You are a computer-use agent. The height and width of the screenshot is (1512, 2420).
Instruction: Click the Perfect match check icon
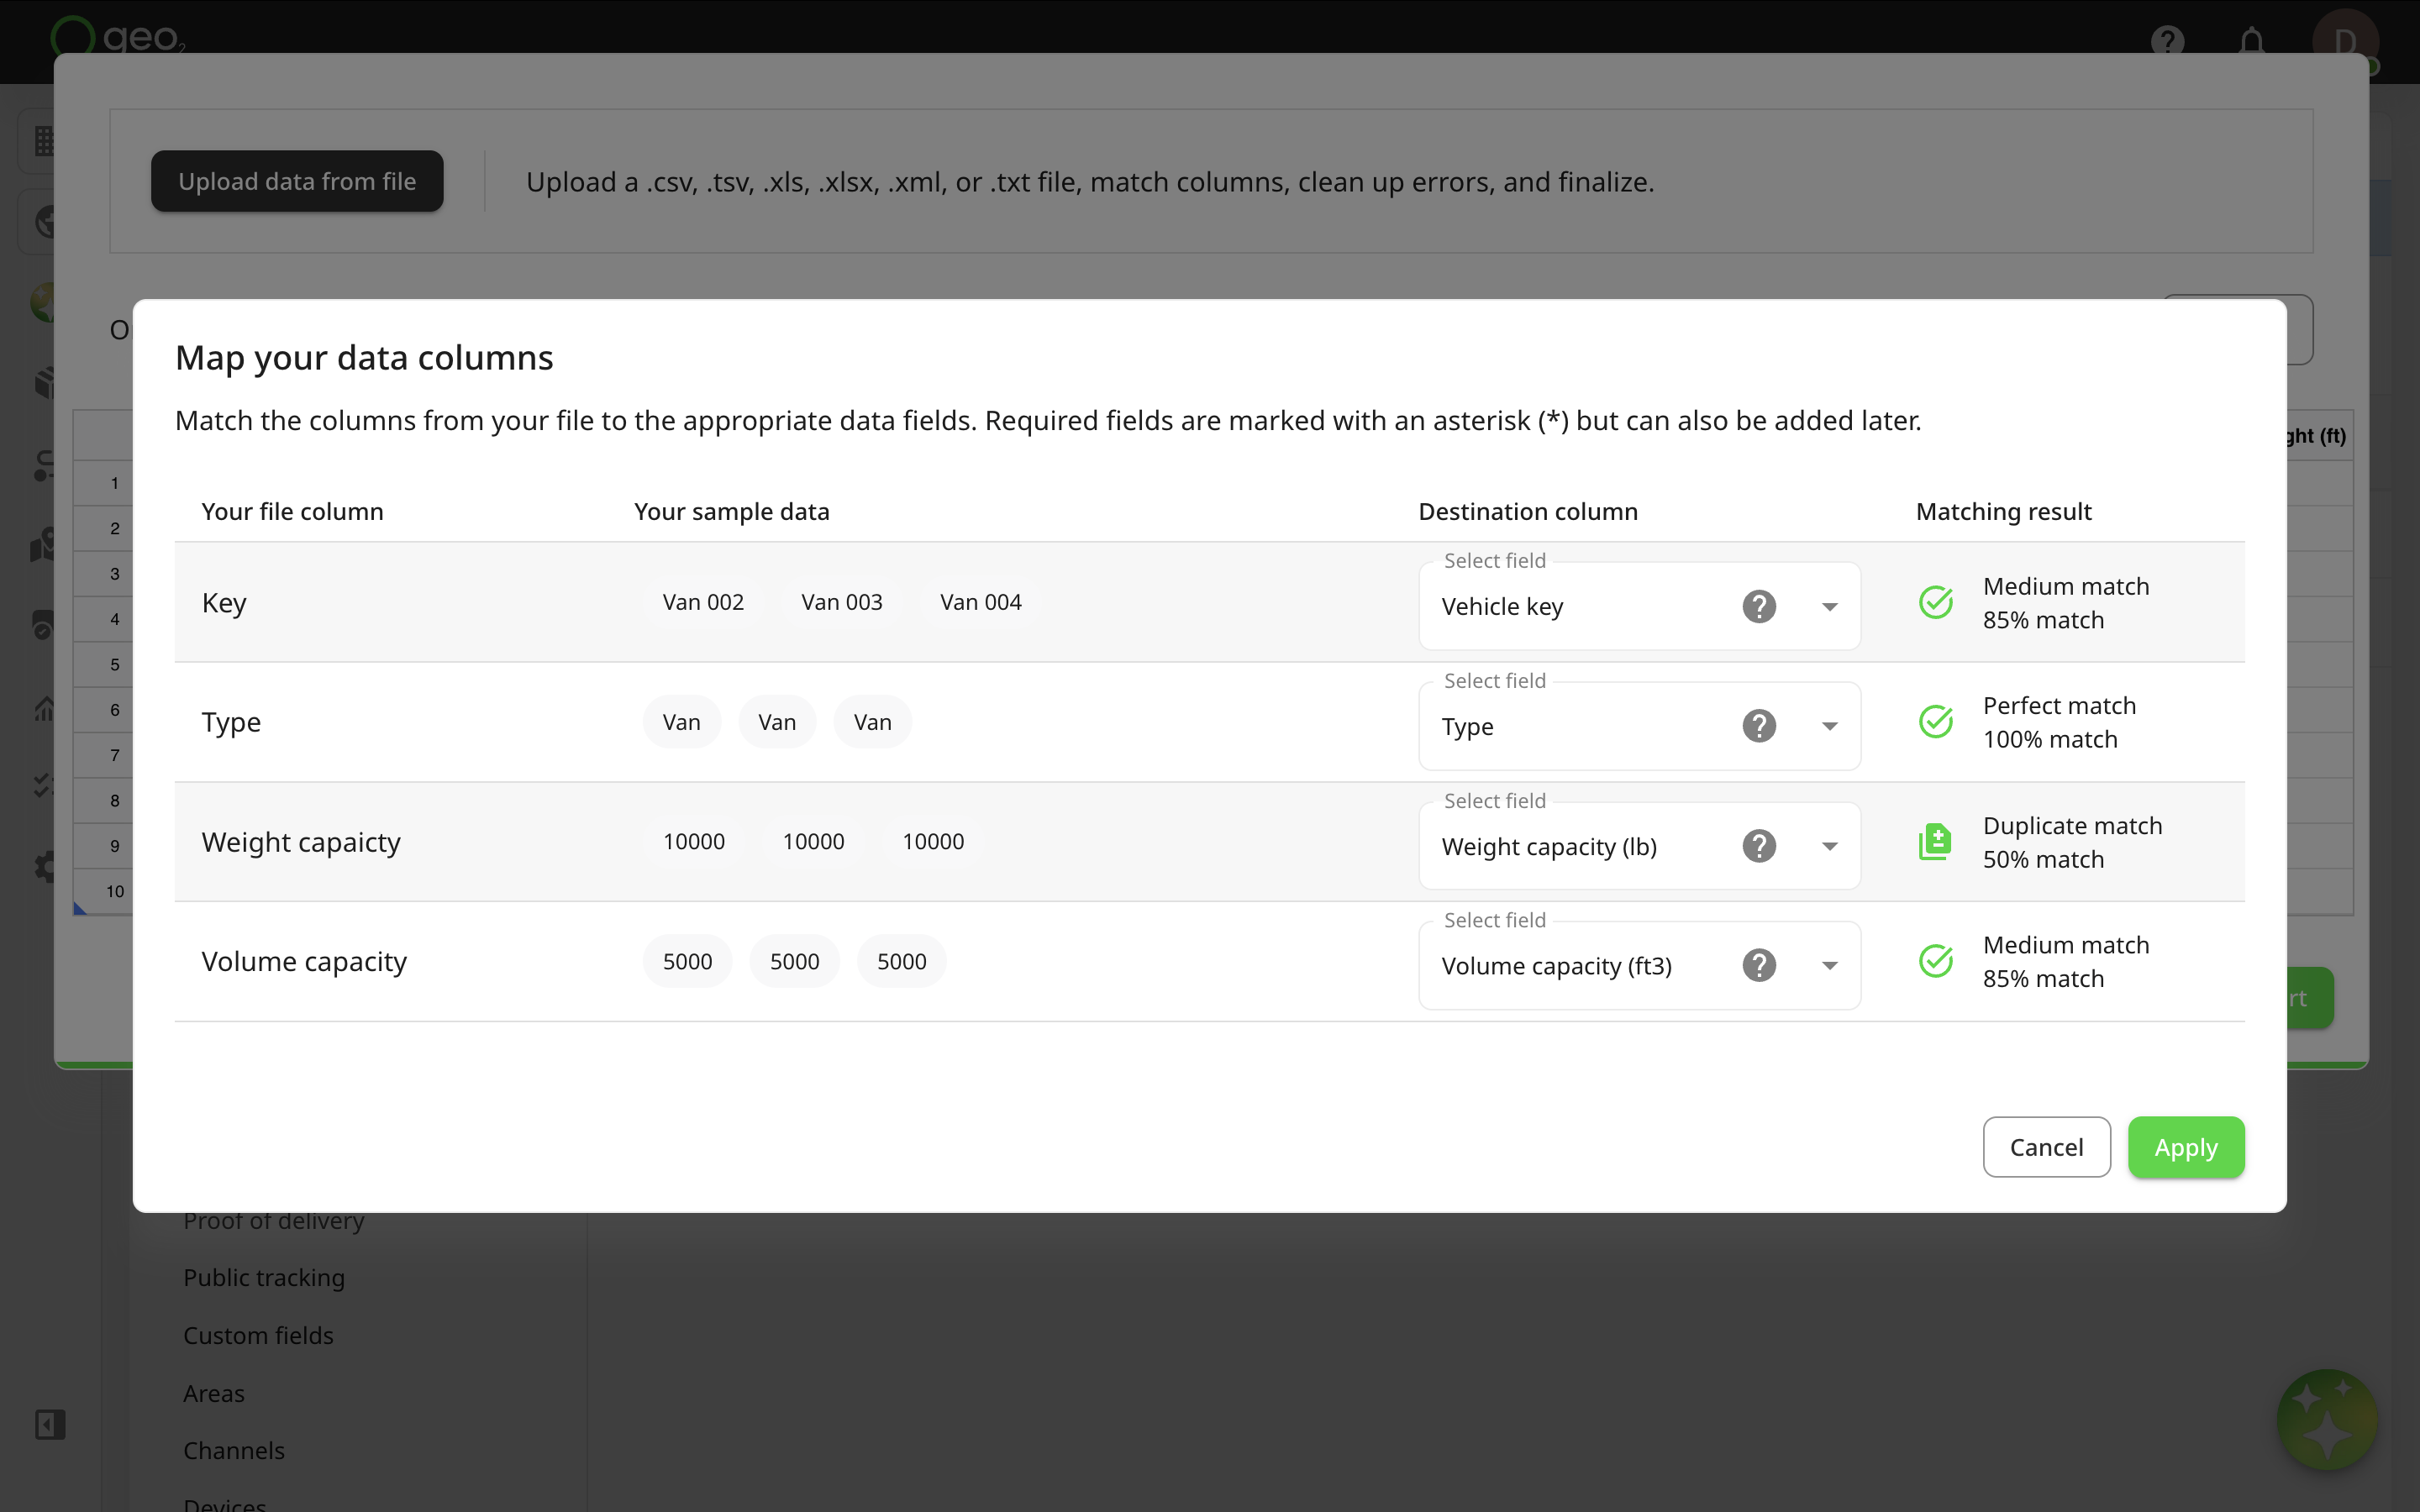pyautogui.click(x=1936, y=722)
